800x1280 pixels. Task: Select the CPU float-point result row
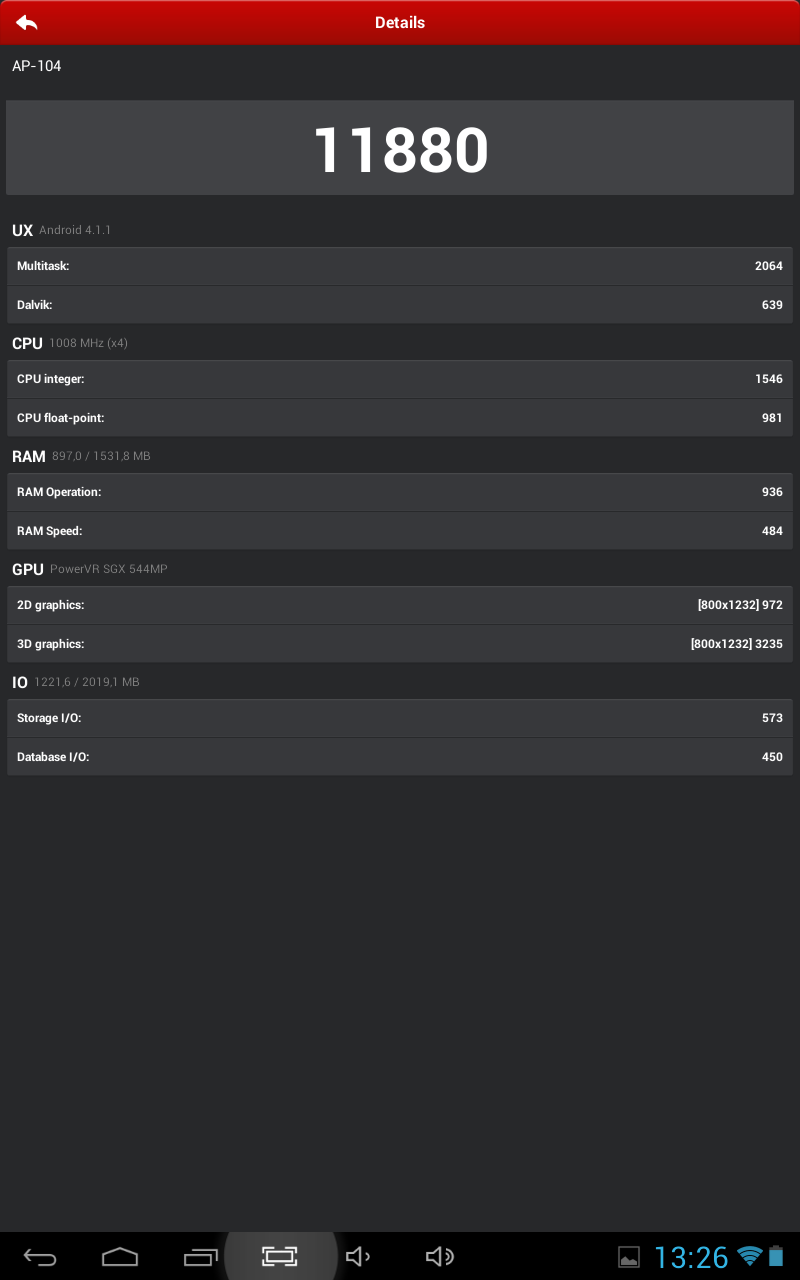pyautogui.click(x=400, y=418)
